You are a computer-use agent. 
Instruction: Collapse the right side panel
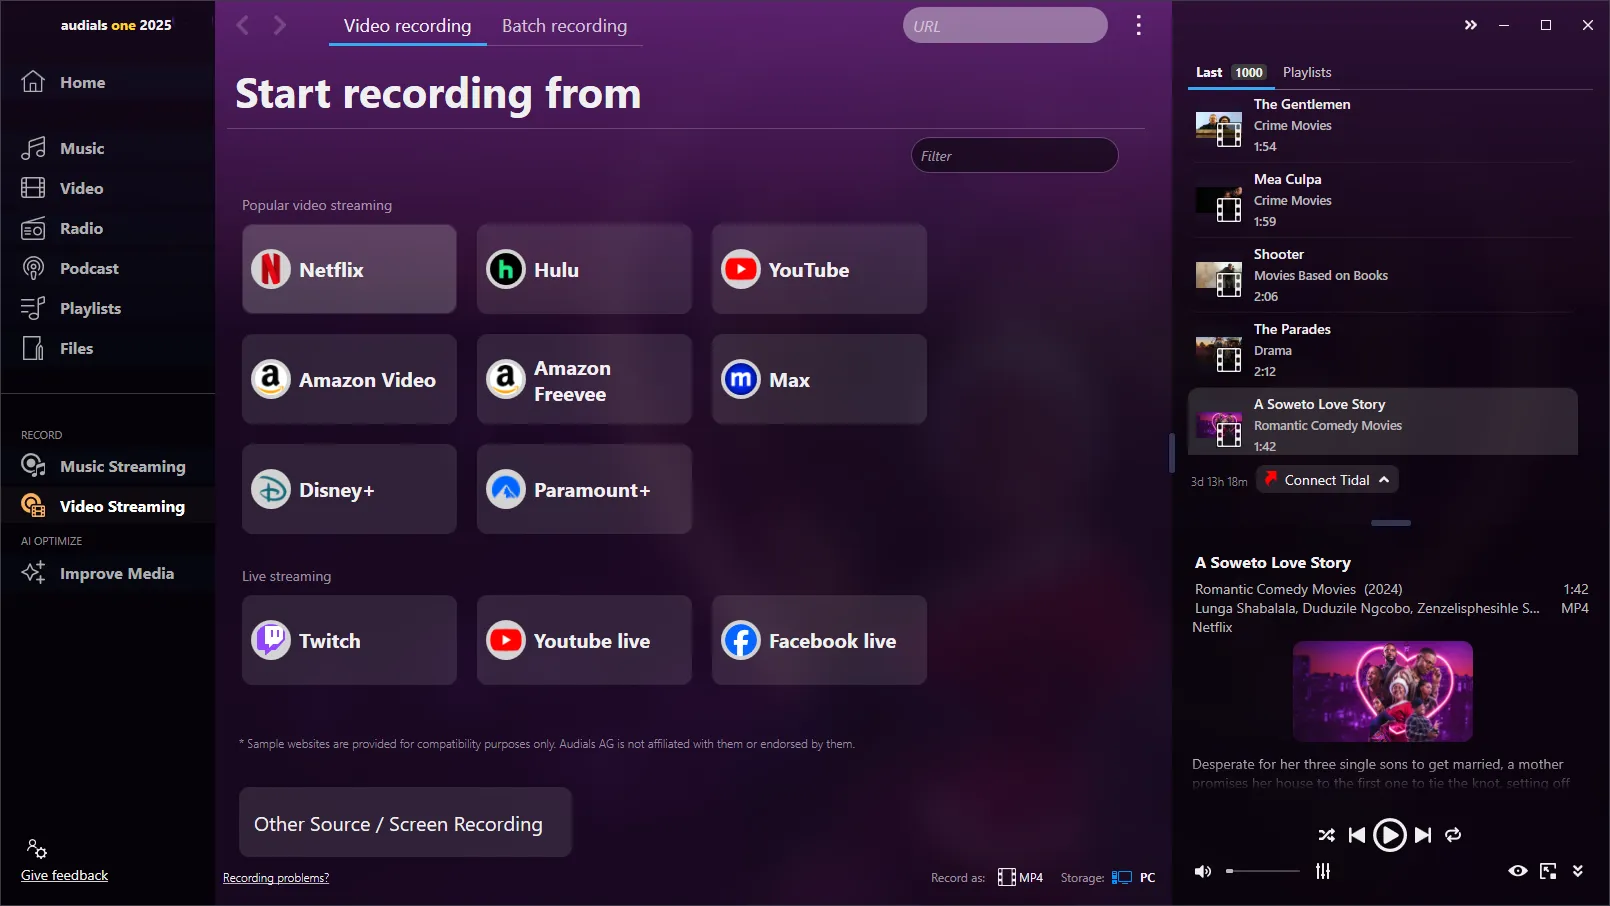1470,25
